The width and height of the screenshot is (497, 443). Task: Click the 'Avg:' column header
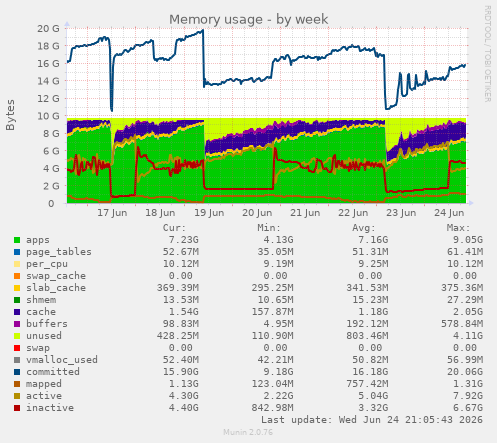[364, 228]
